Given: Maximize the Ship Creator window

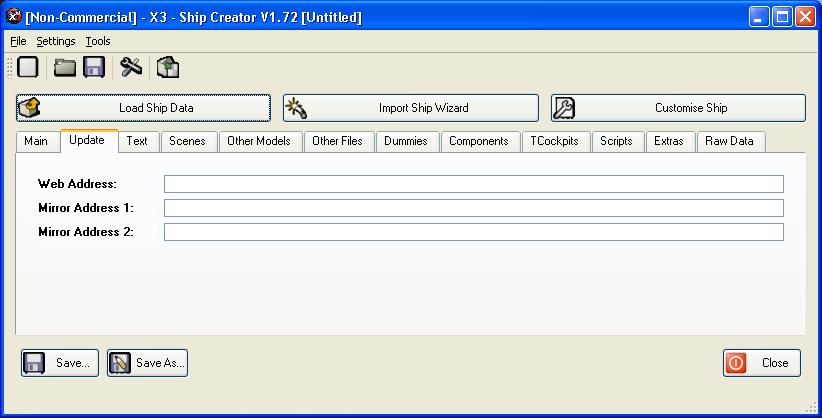Looking at the screenshot, I should pyautogui.click(x=782, y=17).
